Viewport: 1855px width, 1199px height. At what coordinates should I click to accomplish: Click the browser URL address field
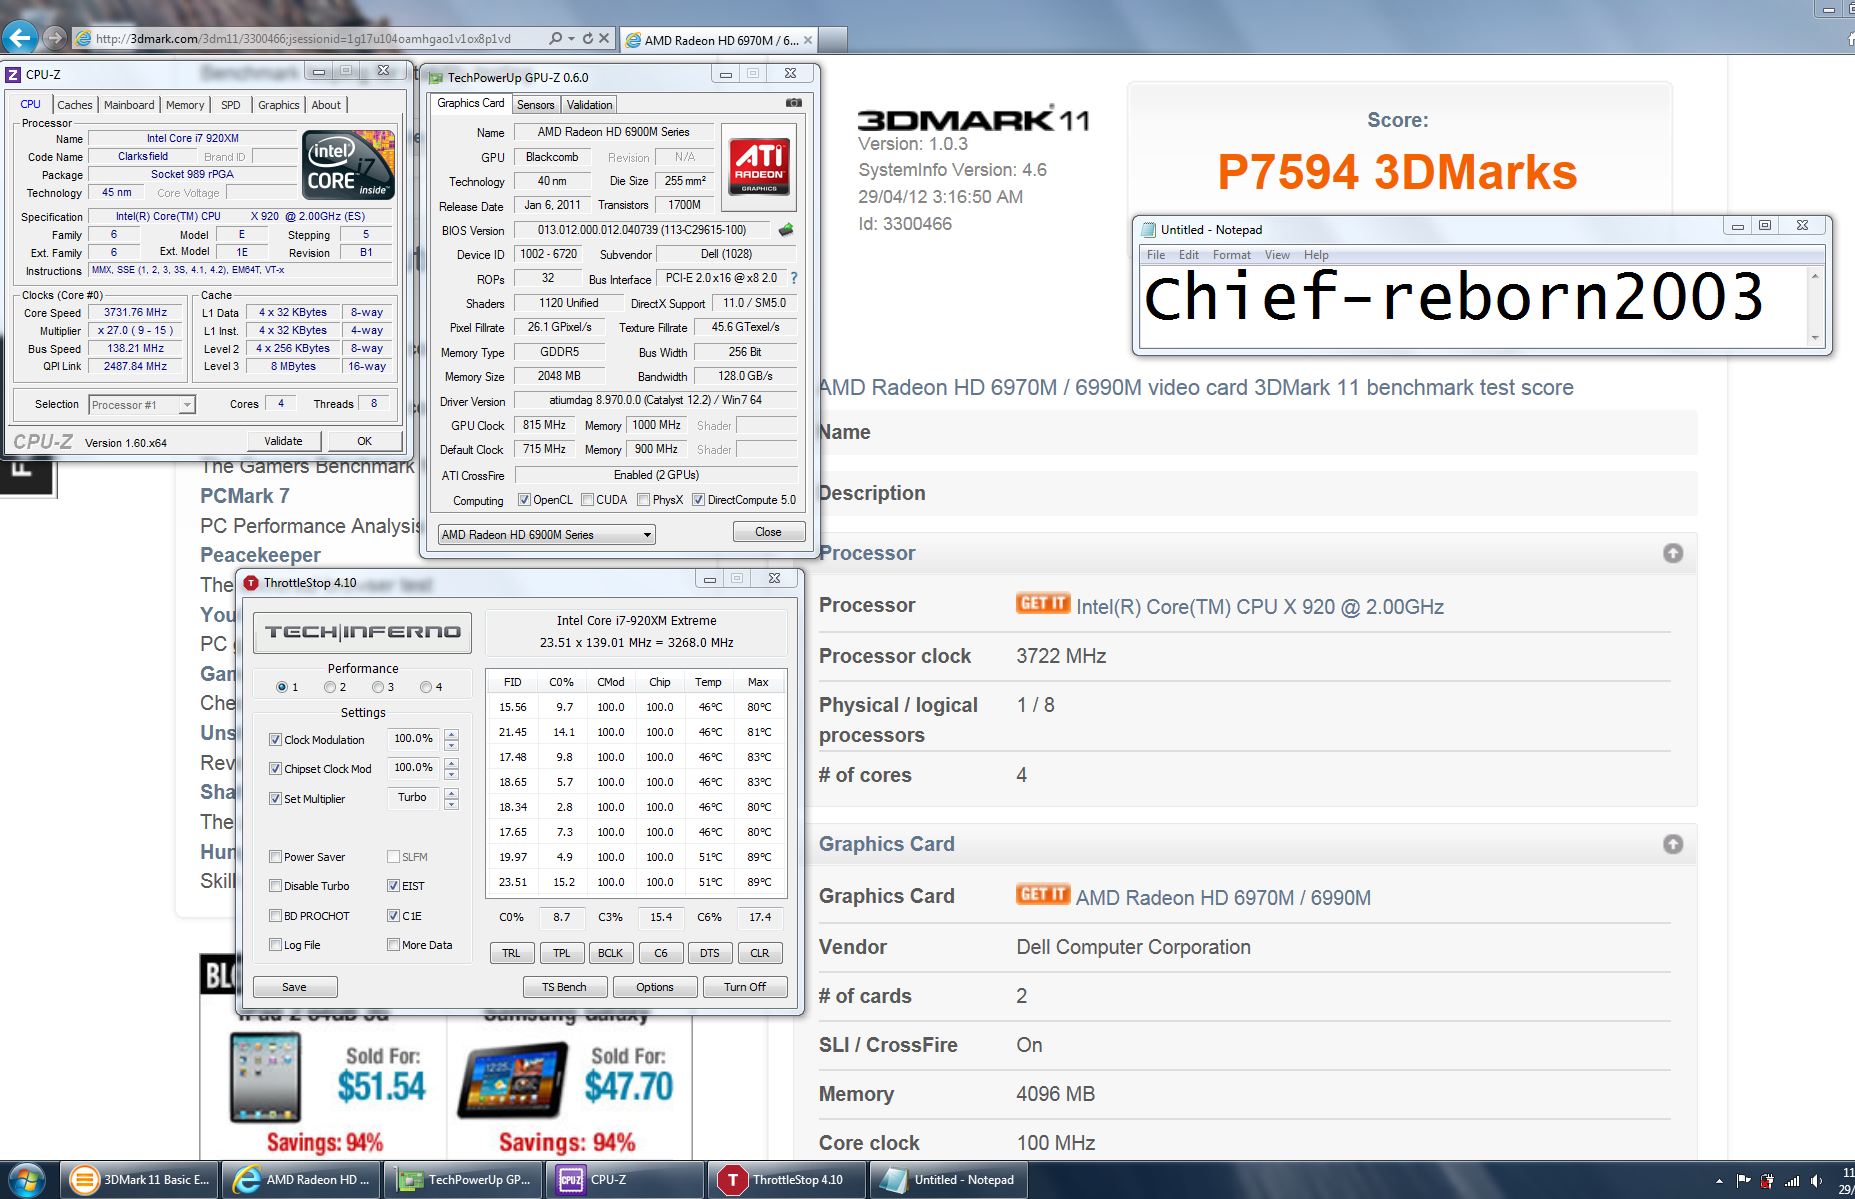click(x=308, y=39)
